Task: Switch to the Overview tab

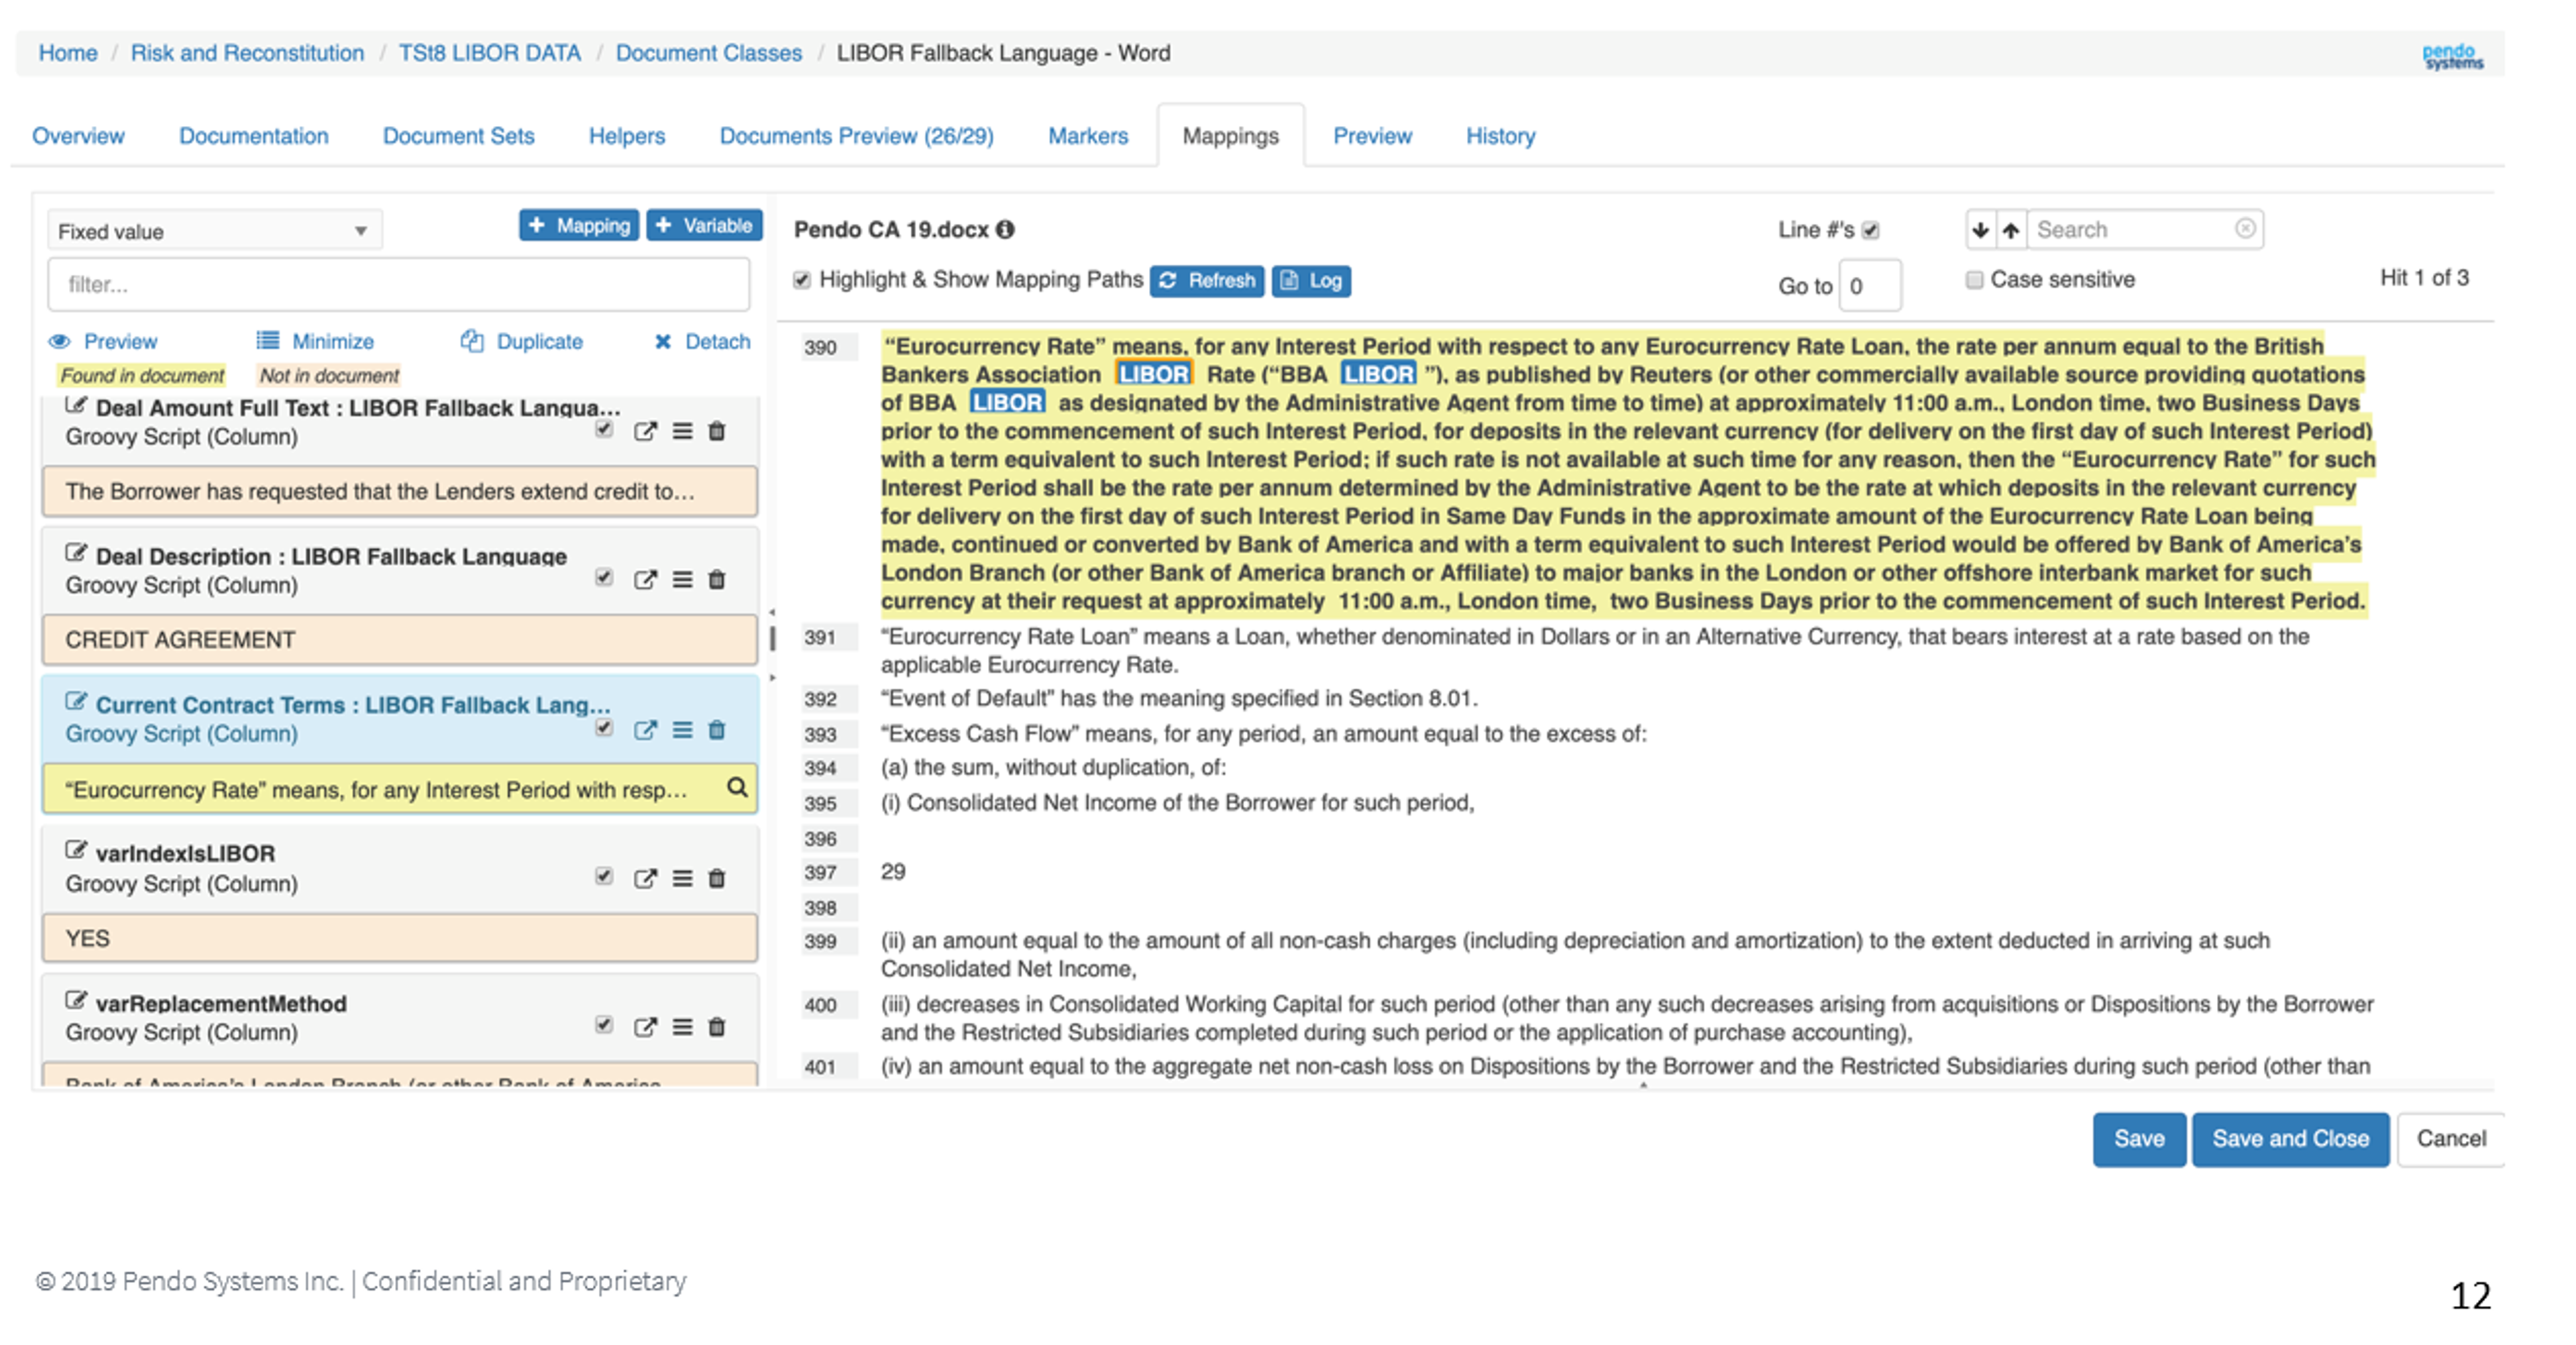Action: (x=78, y=136)
